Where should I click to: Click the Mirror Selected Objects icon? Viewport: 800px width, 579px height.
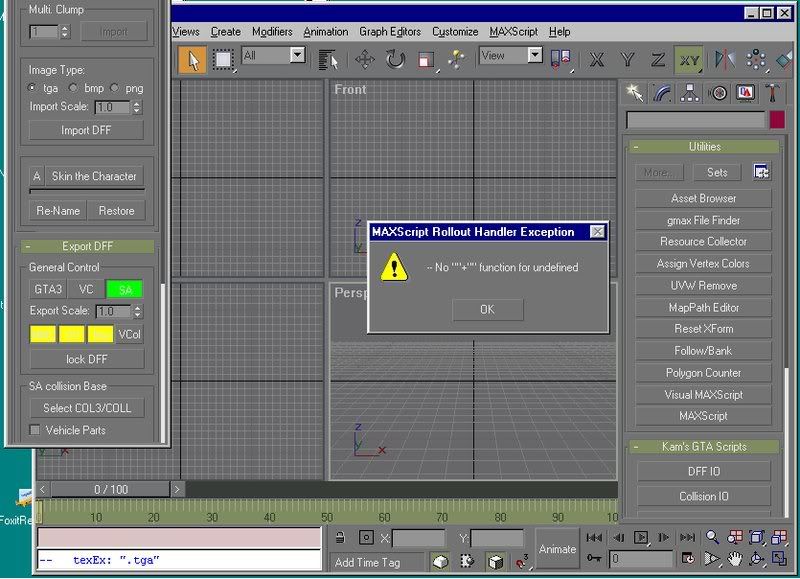pos(724,60)
